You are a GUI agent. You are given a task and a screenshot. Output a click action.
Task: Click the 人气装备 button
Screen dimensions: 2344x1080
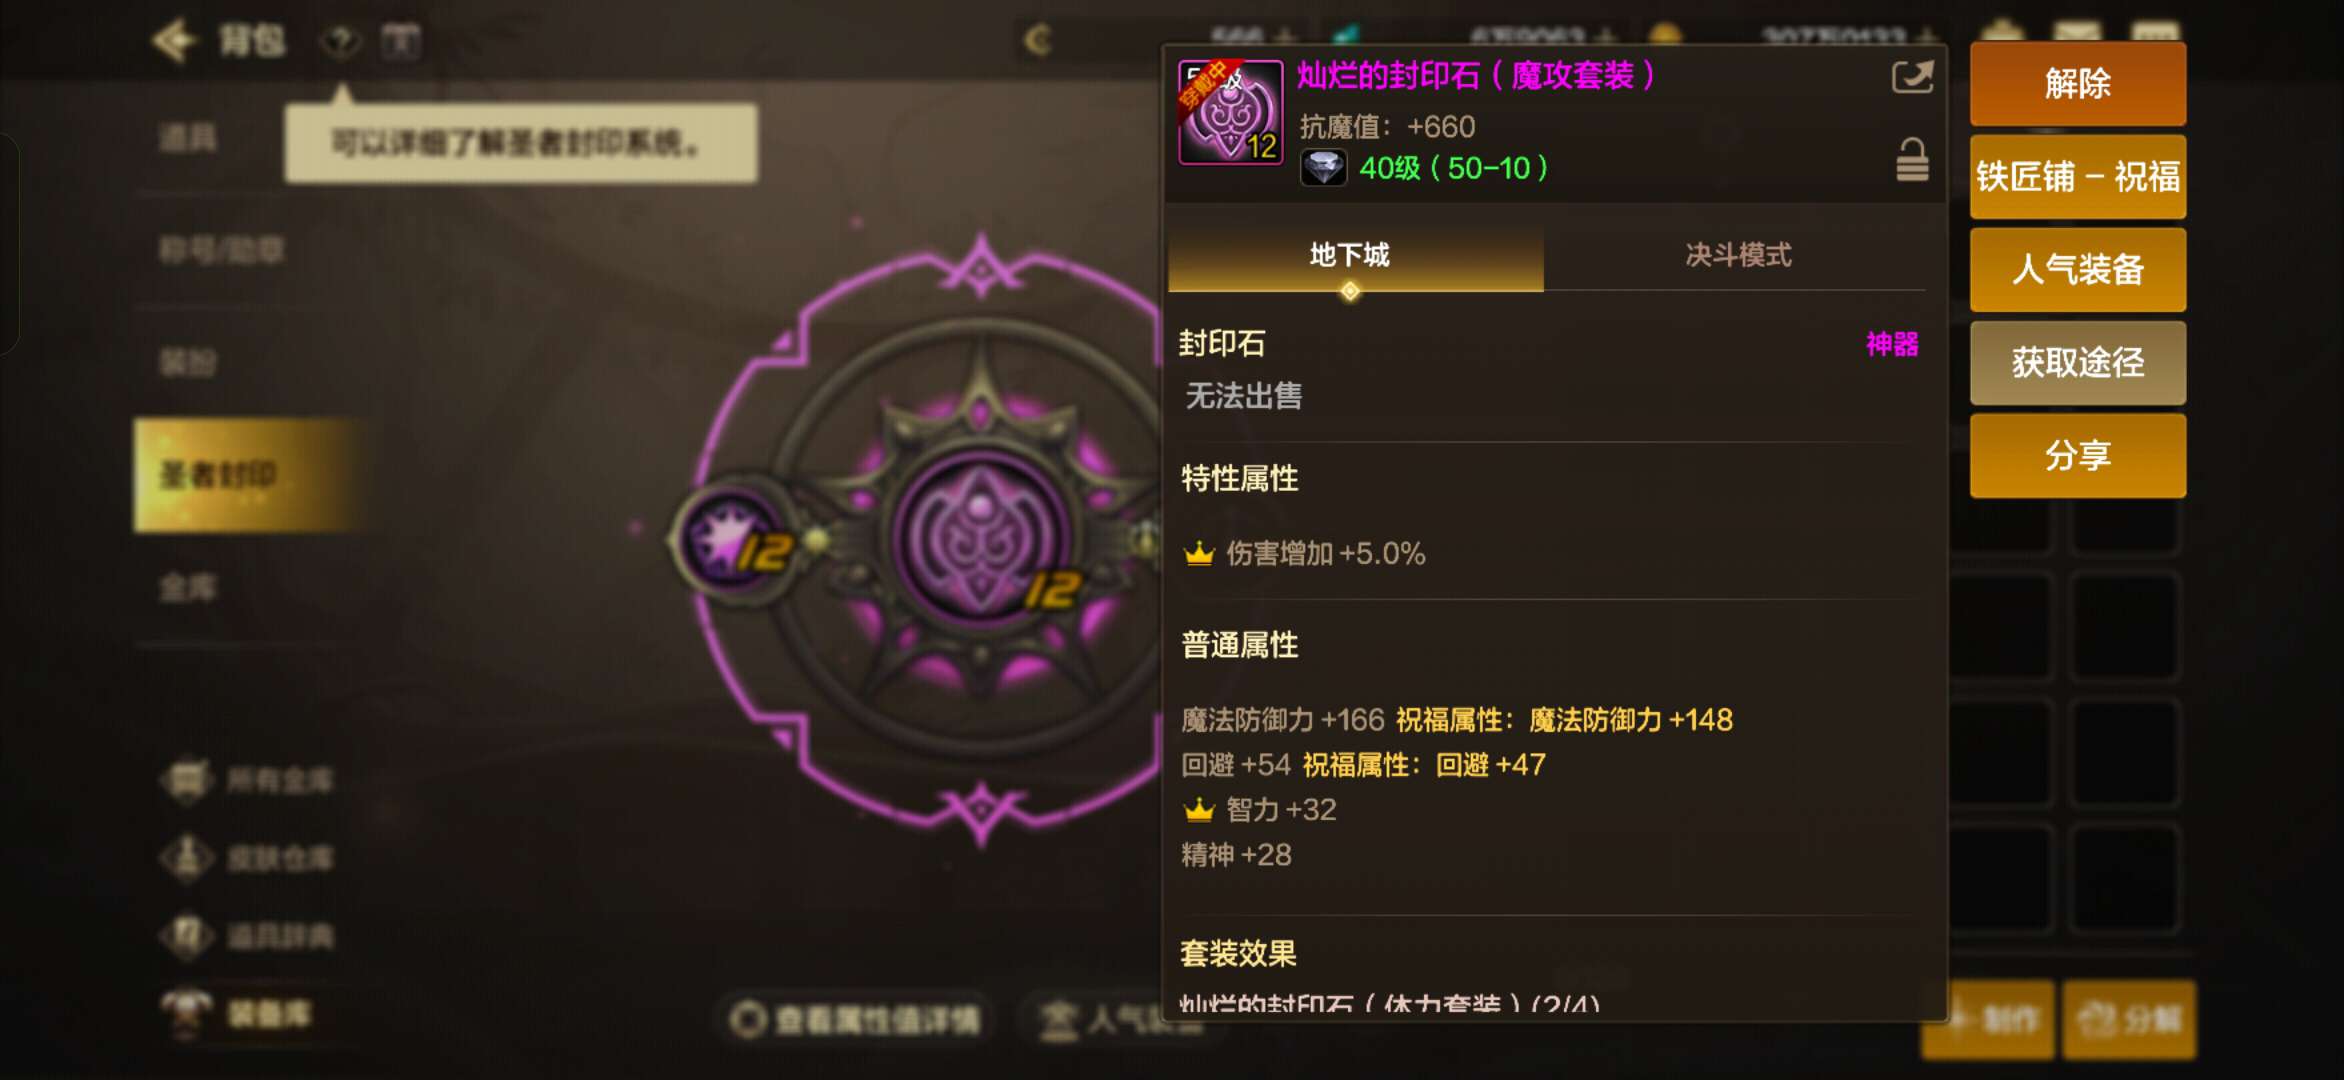tap(2078, 270)
